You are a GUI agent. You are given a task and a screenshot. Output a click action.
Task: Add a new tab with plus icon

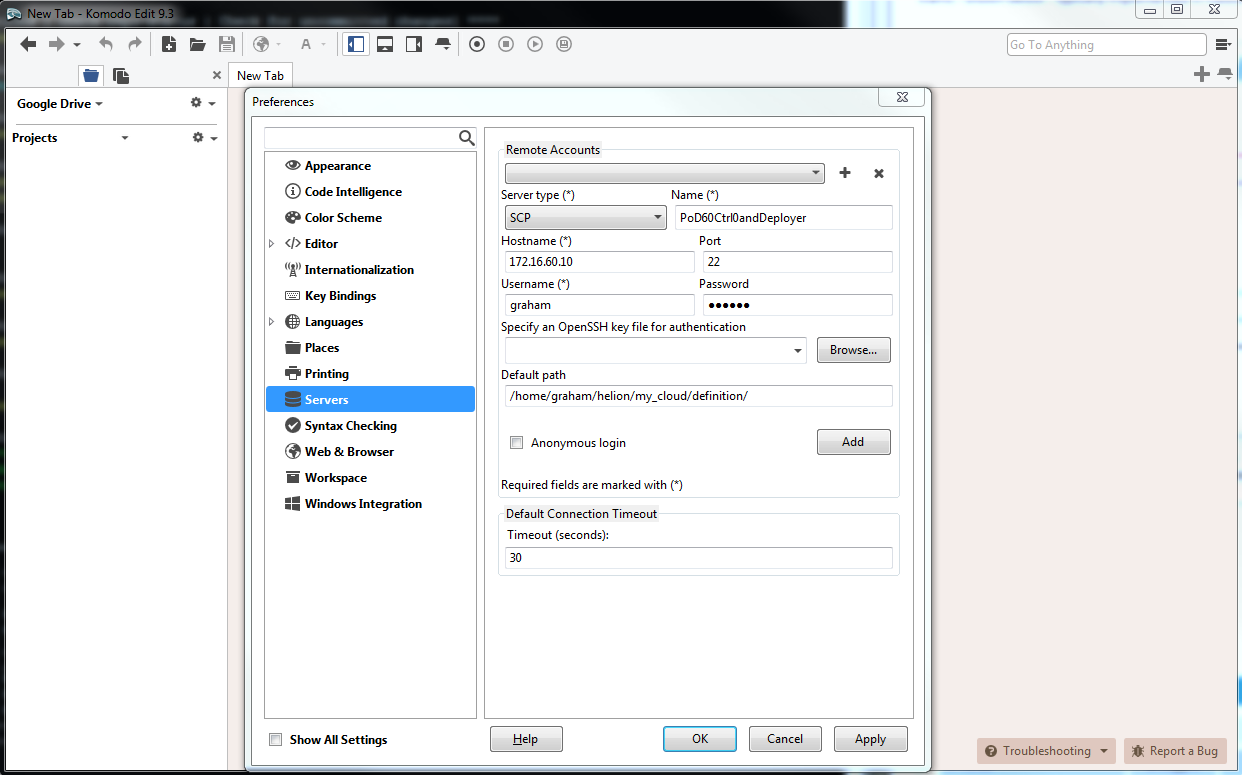(x=1202, y=74)
